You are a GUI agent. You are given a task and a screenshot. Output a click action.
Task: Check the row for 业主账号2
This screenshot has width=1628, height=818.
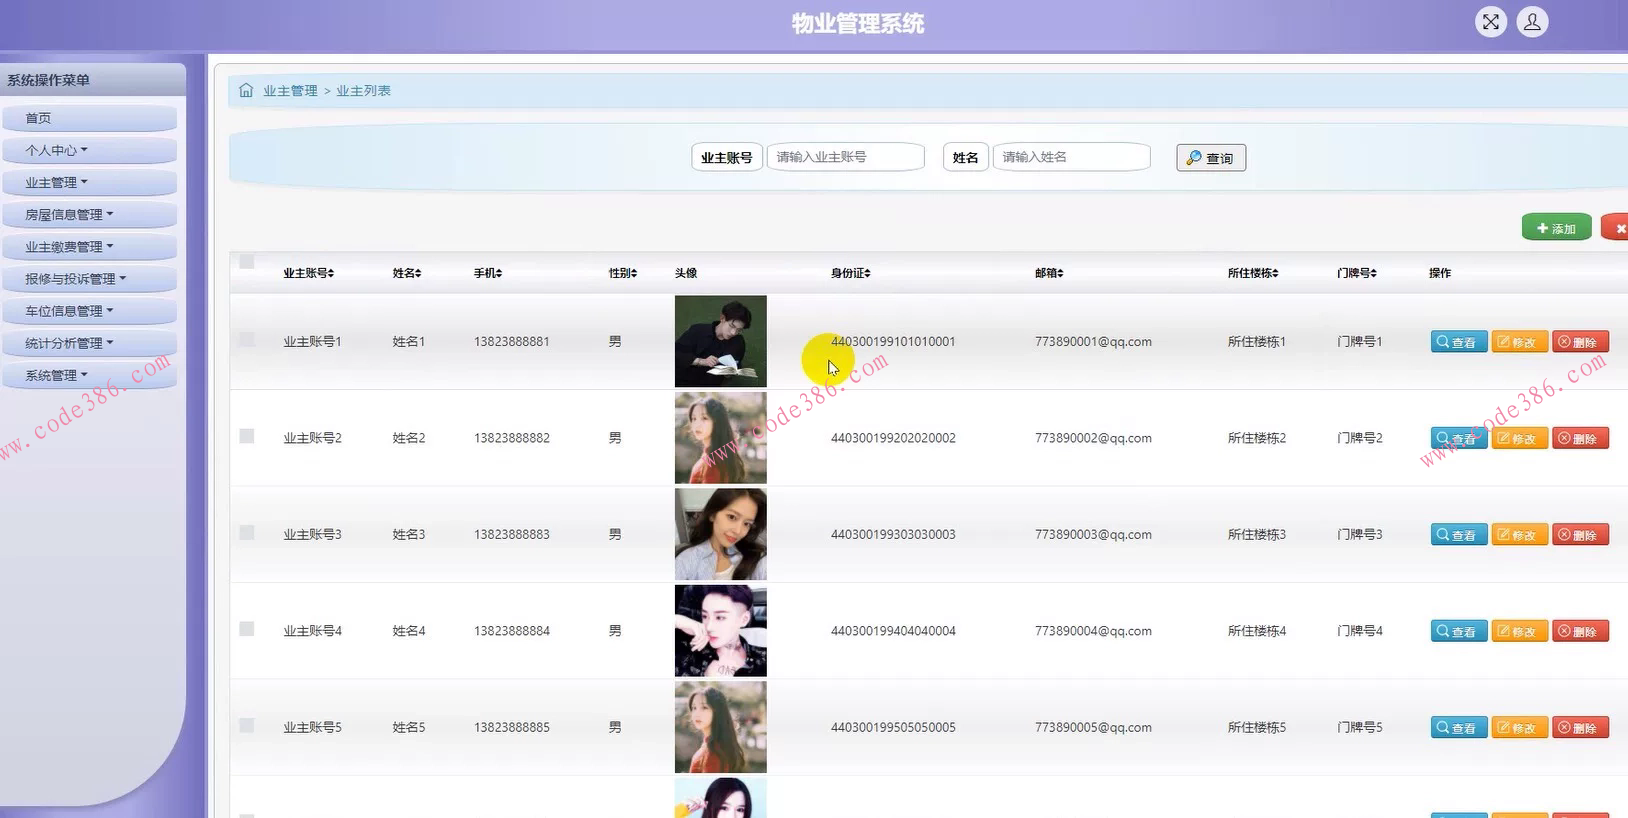(247, 436)
